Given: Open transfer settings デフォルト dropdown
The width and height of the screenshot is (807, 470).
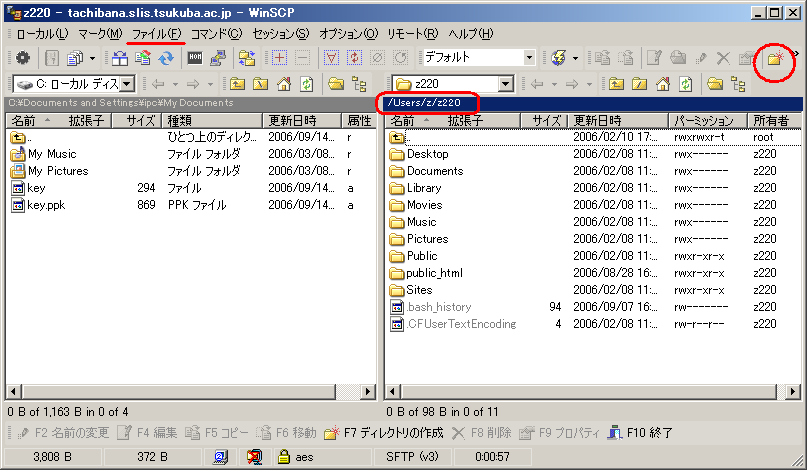Looking at the screenshot, I should [x=529, y=57].
